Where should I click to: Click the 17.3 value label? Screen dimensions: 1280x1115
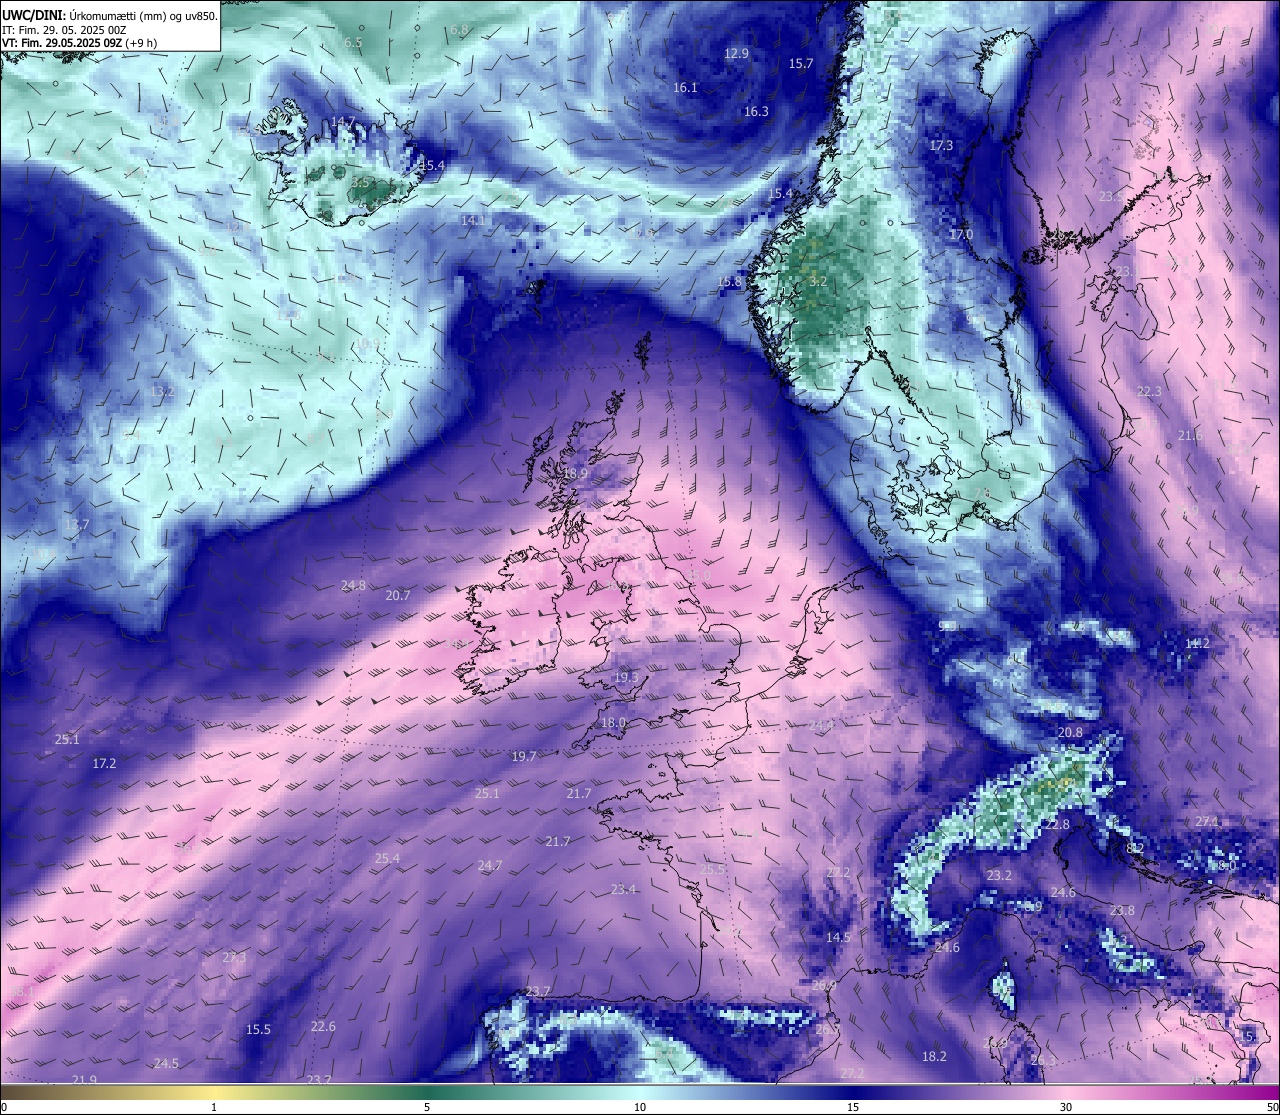(941, 146)
